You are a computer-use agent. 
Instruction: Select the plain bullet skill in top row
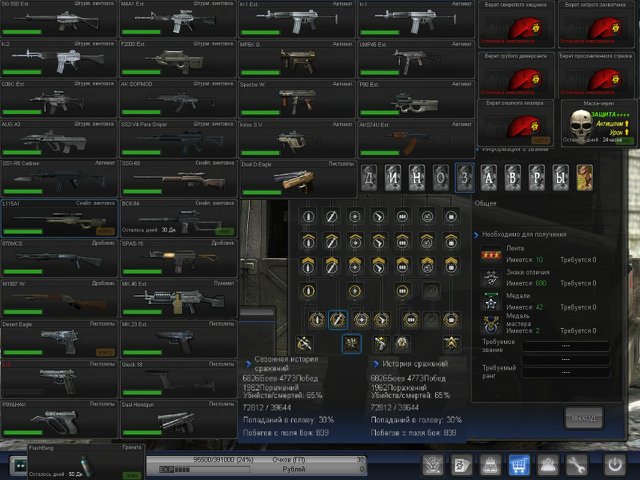tap(308, 216)
